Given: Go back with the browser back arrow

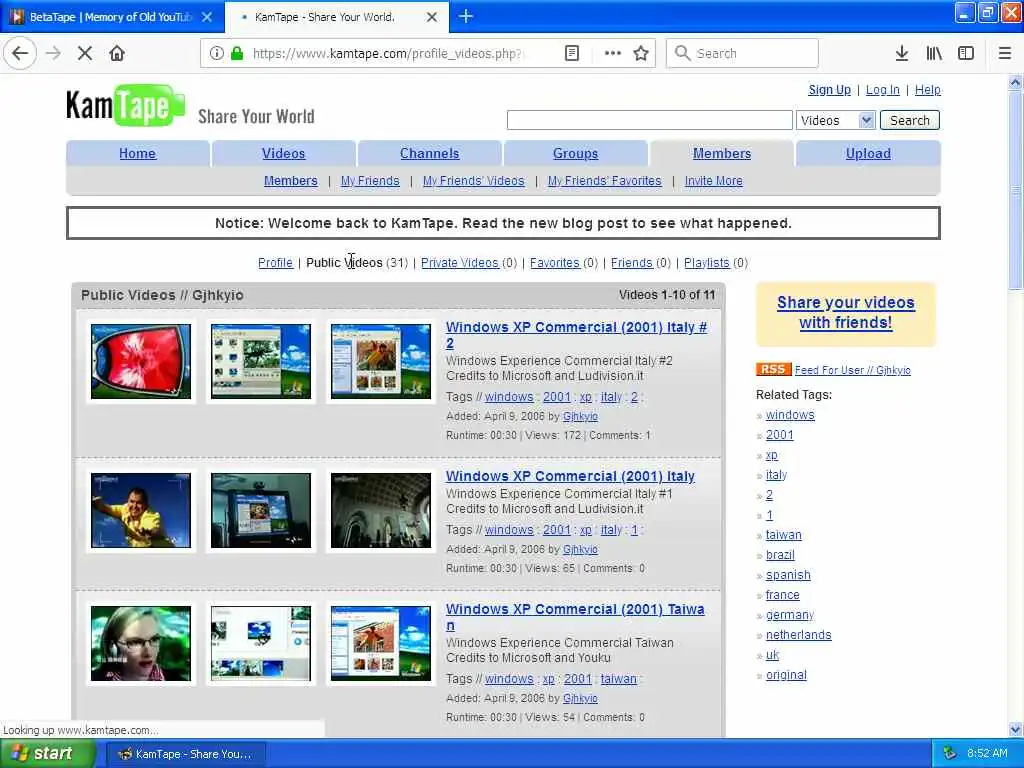Looking at the screenshot, I should 20,54.
